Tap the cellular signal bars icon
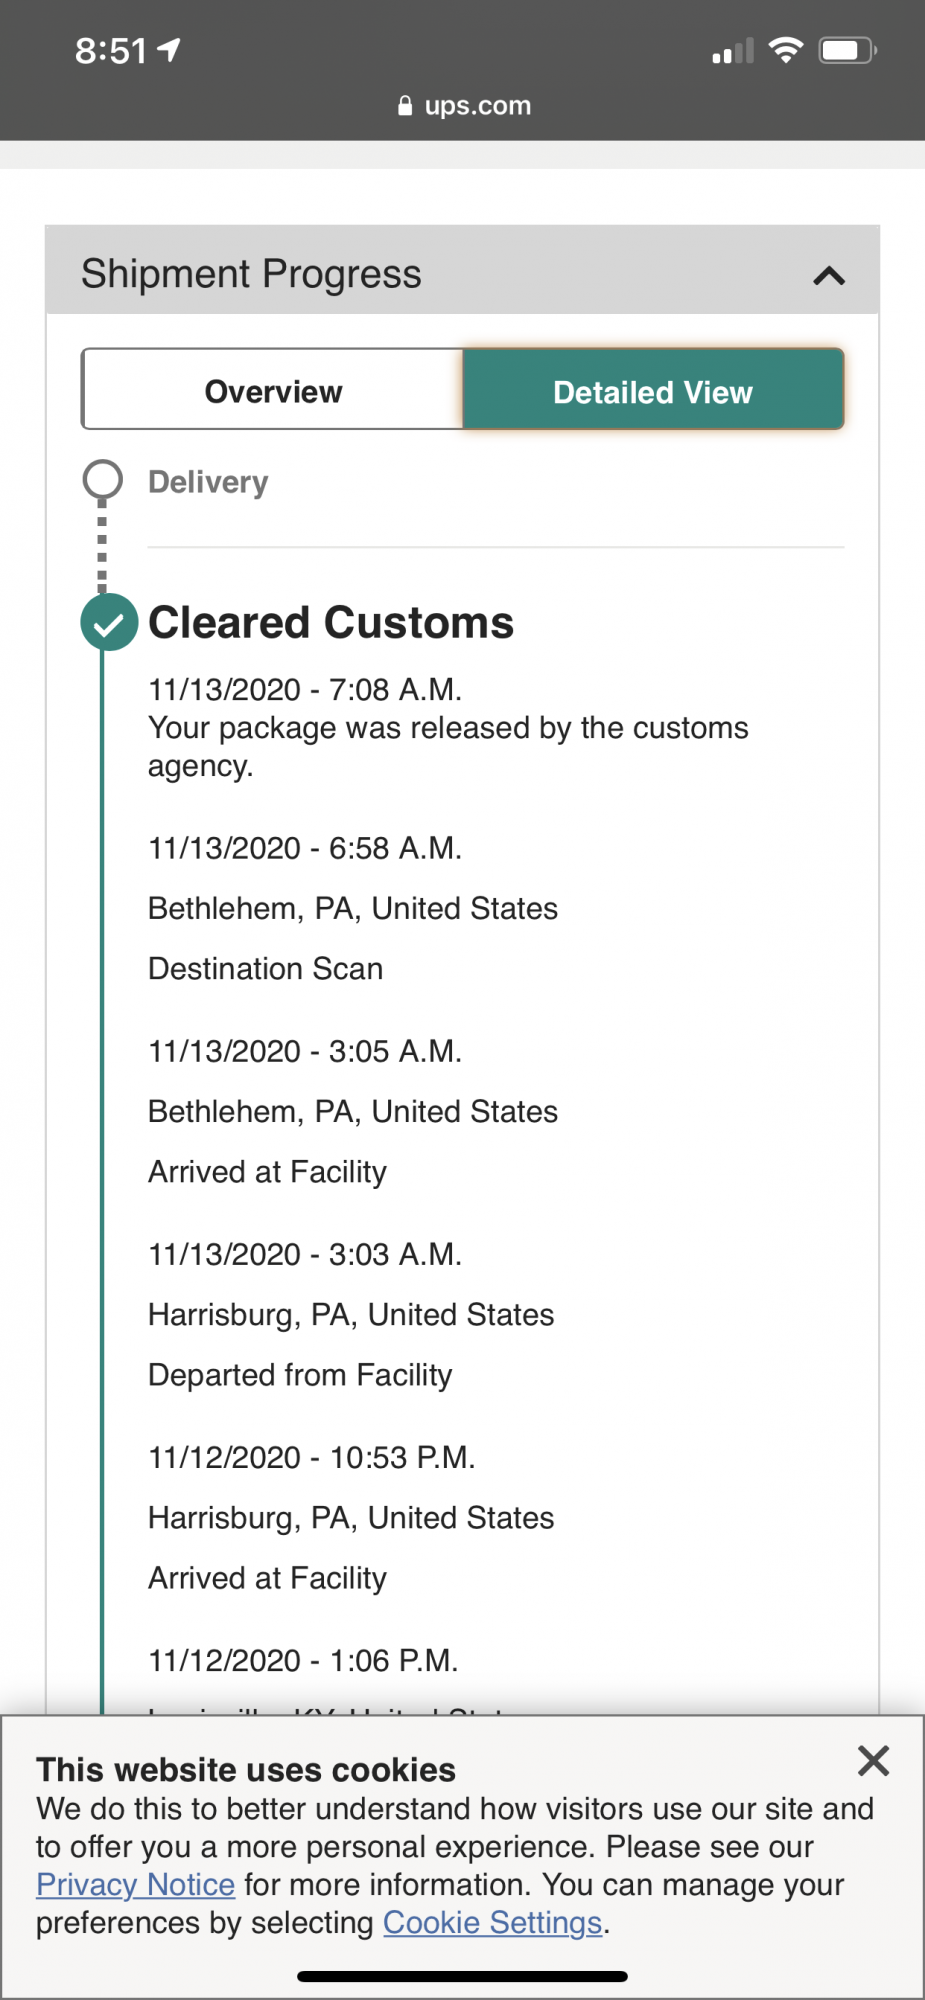Screen dimensions: 925x2000 click(732, 52)
